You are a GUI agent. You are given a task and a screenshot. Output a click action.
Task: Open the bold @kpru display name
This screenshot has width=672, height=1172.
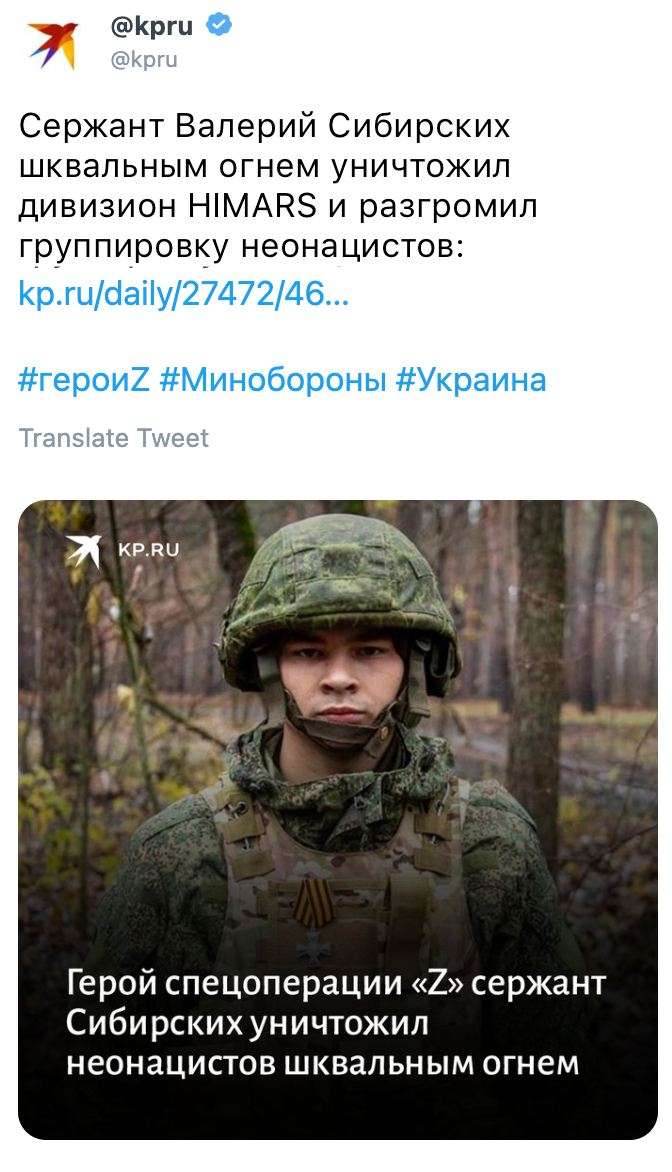tap(152, 28)
